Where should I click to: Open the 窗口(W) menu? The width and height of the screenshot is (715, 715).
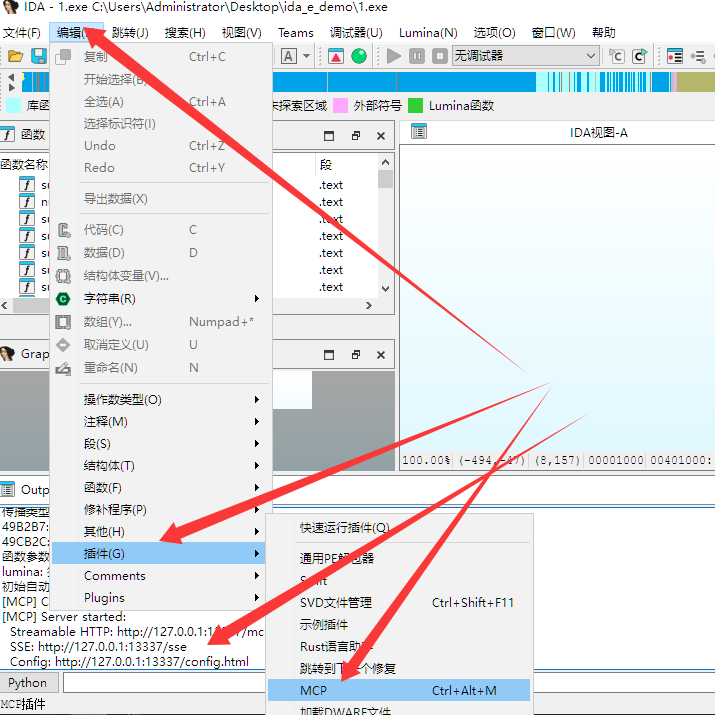point(554,33)
